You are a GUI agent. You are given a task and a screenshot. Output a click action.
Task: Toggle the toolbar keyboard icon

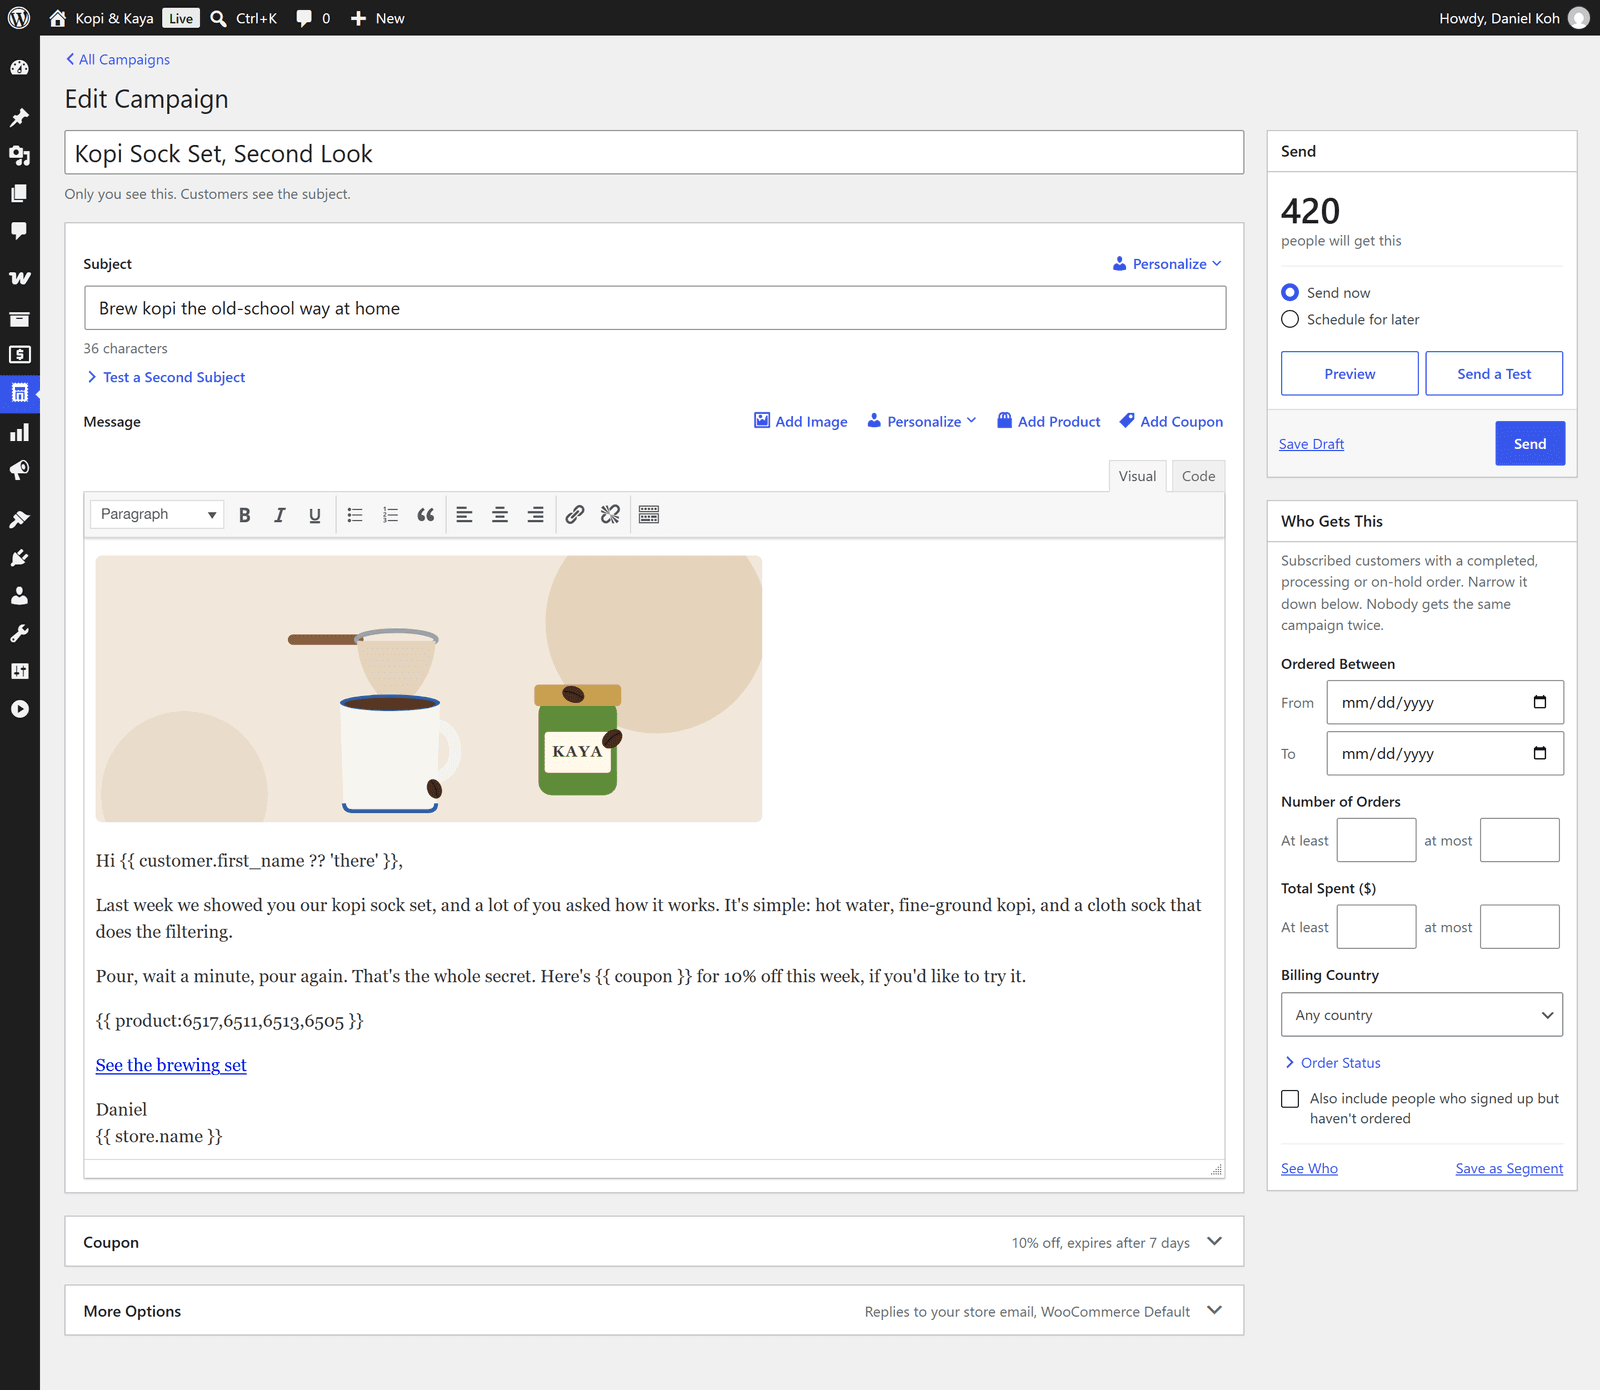coord(649,515)
